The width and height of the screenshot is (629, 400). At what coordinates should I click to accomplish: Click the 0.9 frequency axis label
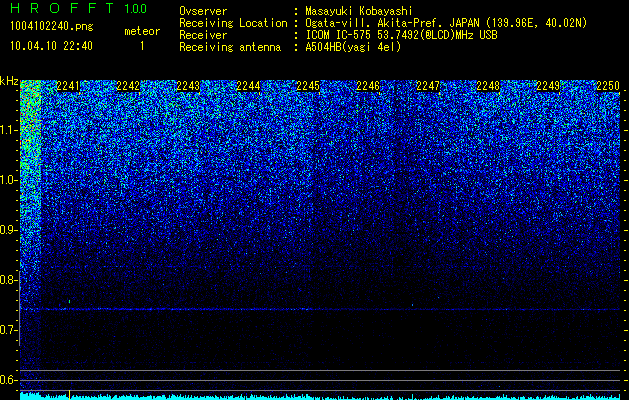tap(8, 230)
